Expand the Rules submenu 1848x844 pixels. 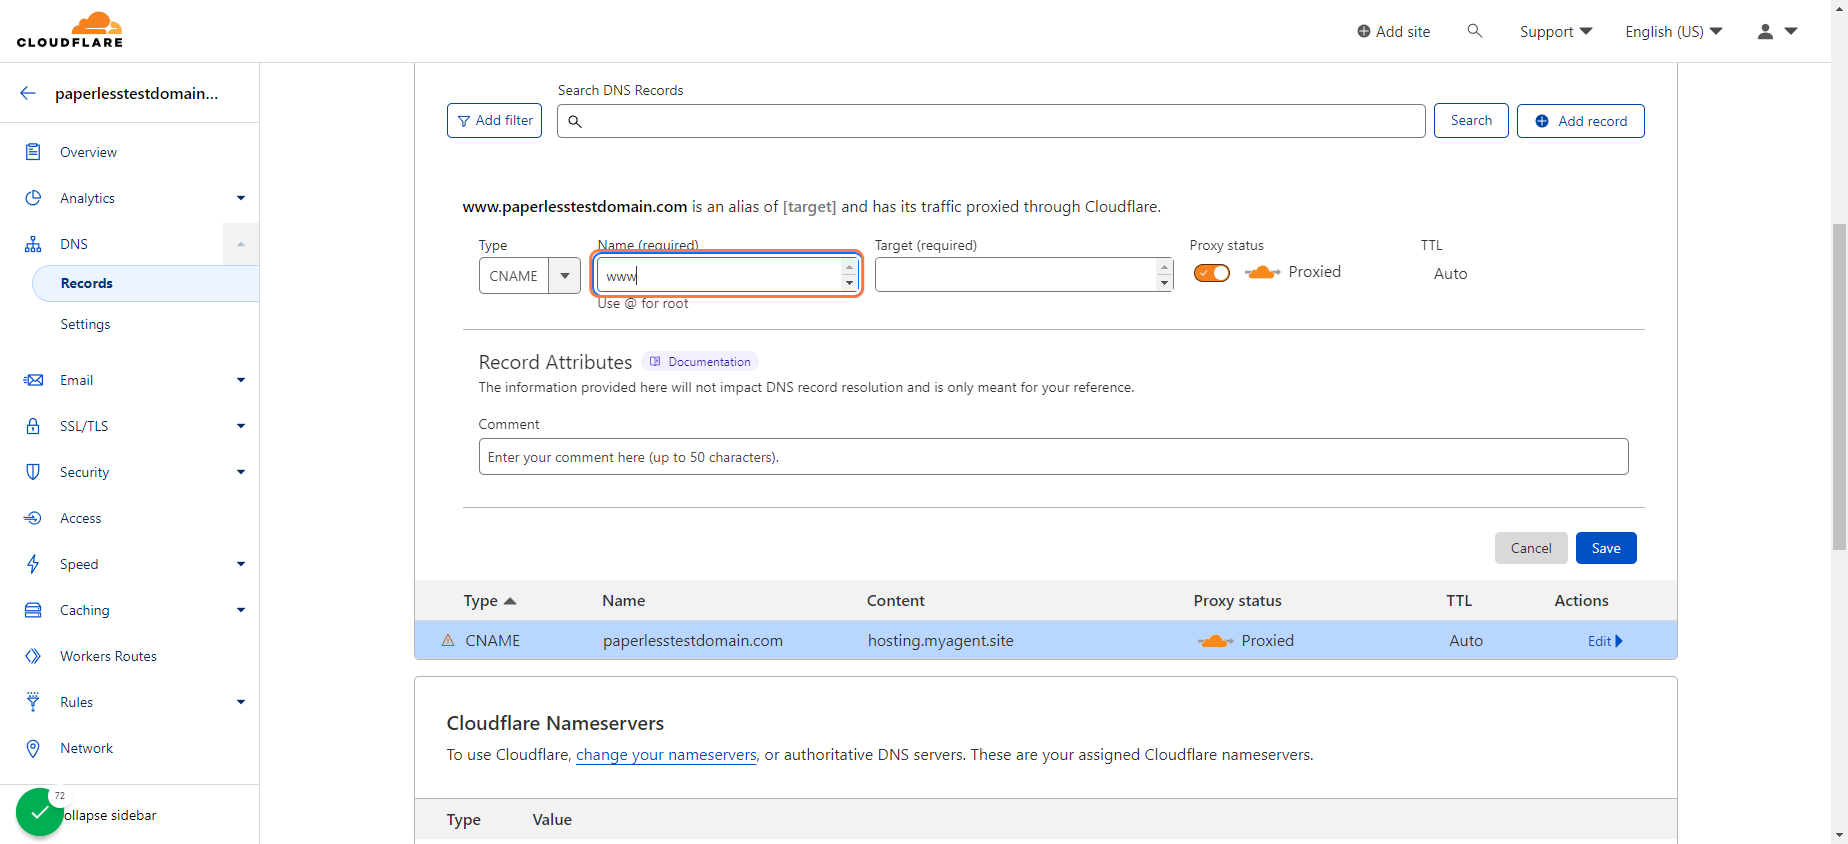click(x=241, y=702)
